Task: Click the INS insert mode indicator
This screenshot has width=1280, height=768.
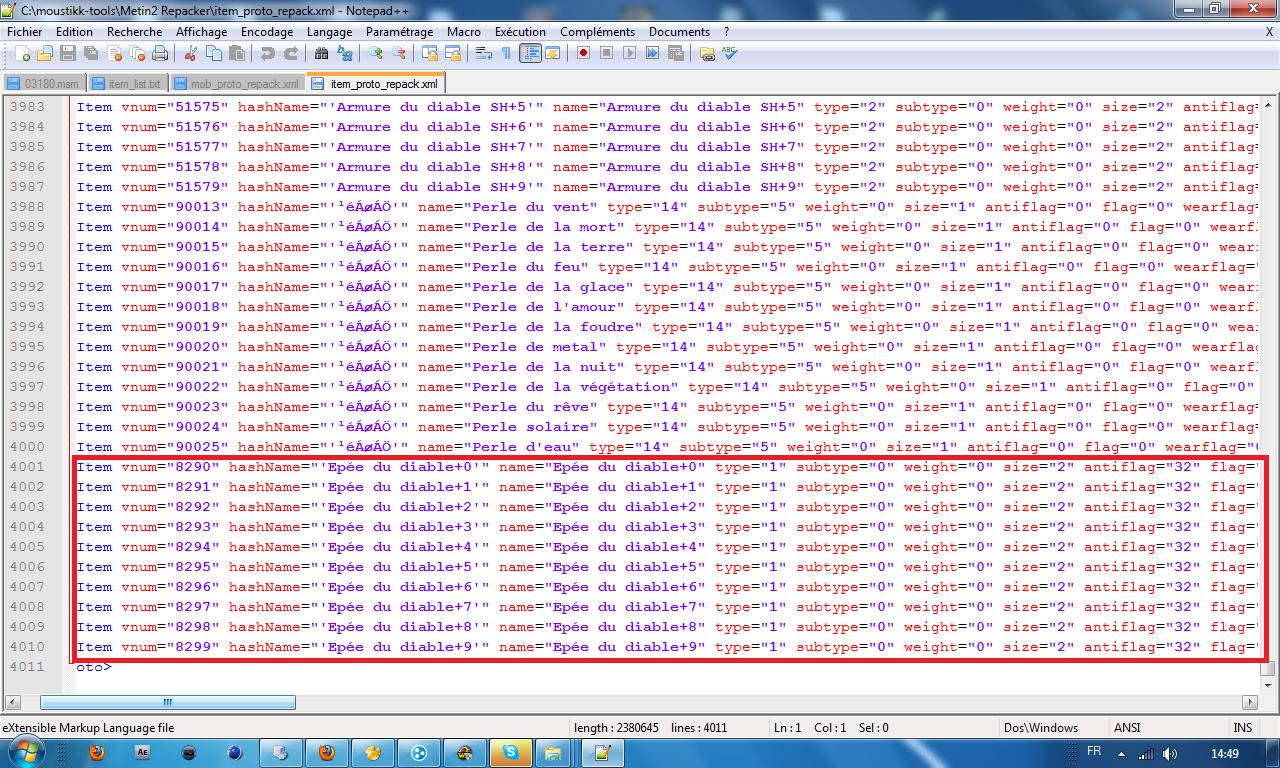Action: pyautogui.click(x=1243, y=728)
